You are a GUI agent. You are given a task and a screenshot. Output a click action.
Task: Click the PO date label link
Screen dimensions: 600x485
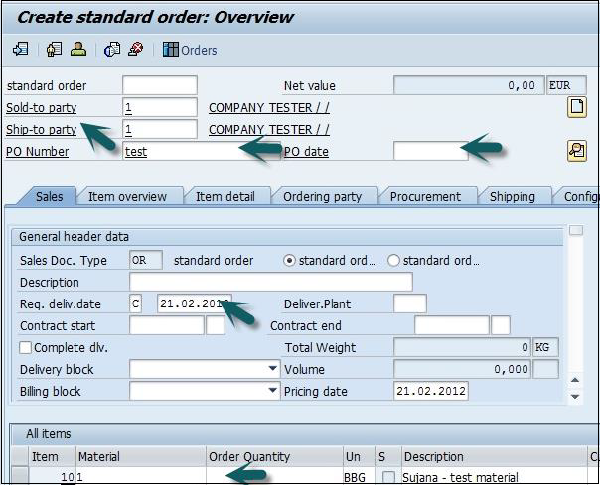coord(306,152)
